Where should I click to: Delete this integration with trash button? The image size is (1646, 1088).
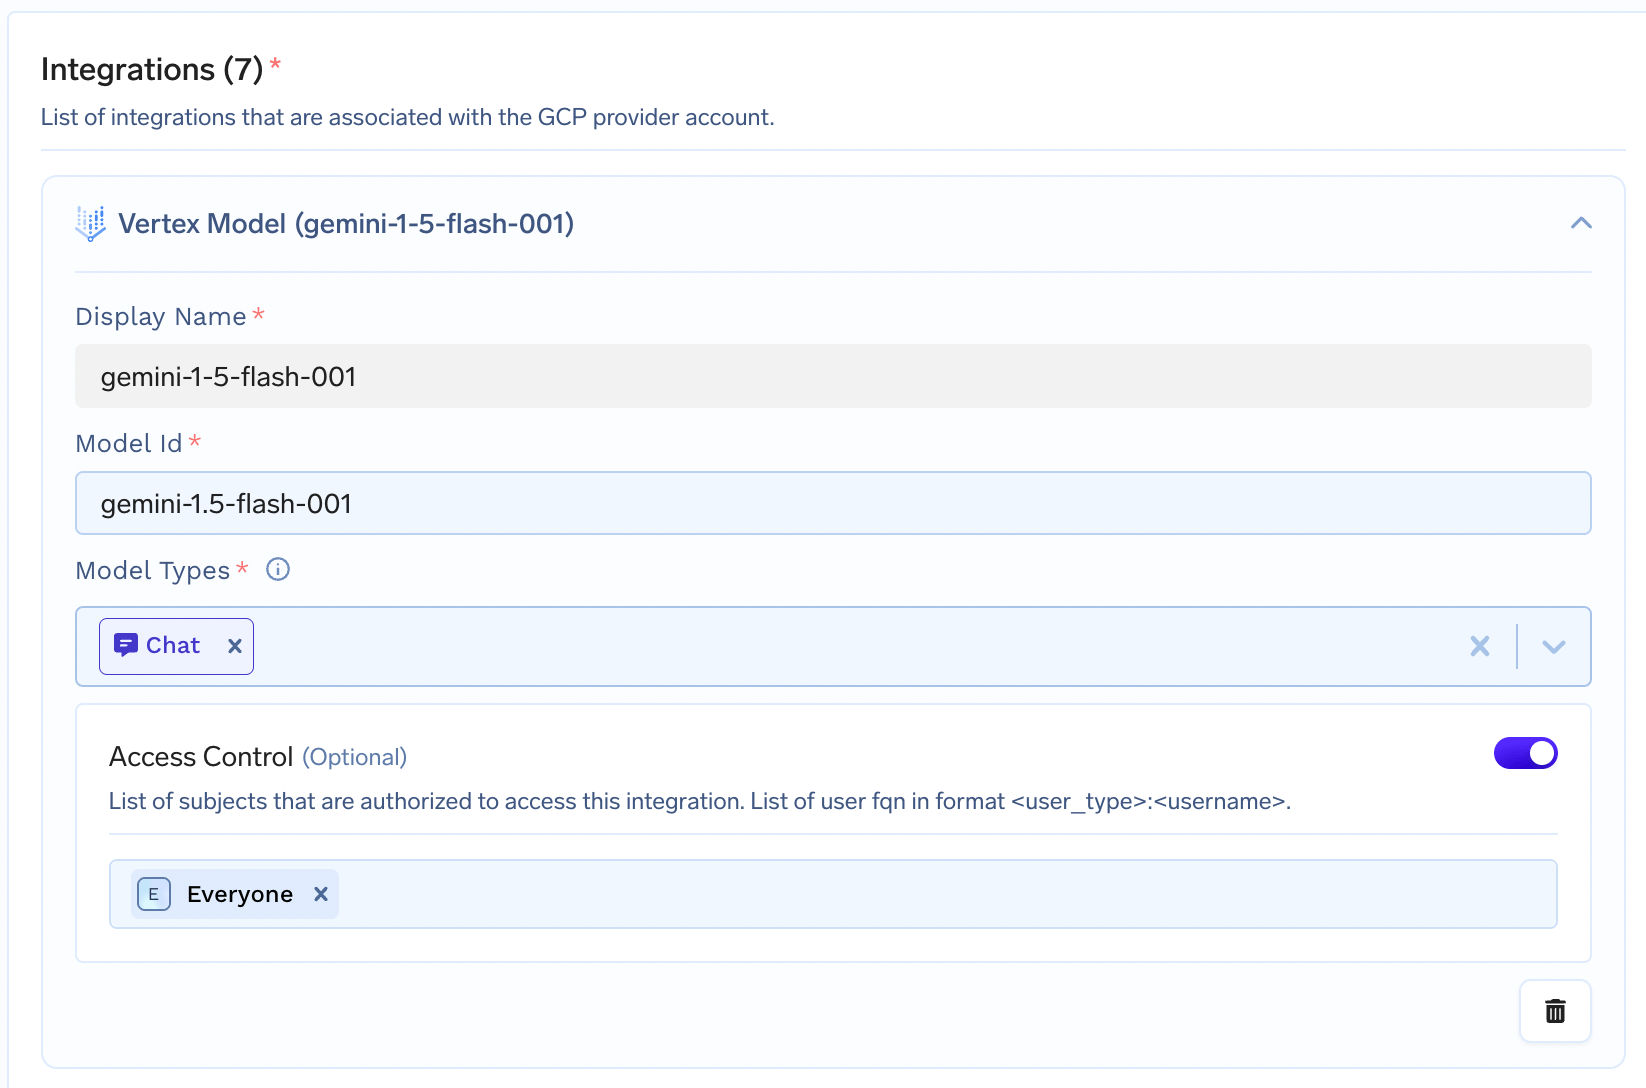click(1555, 1011)
